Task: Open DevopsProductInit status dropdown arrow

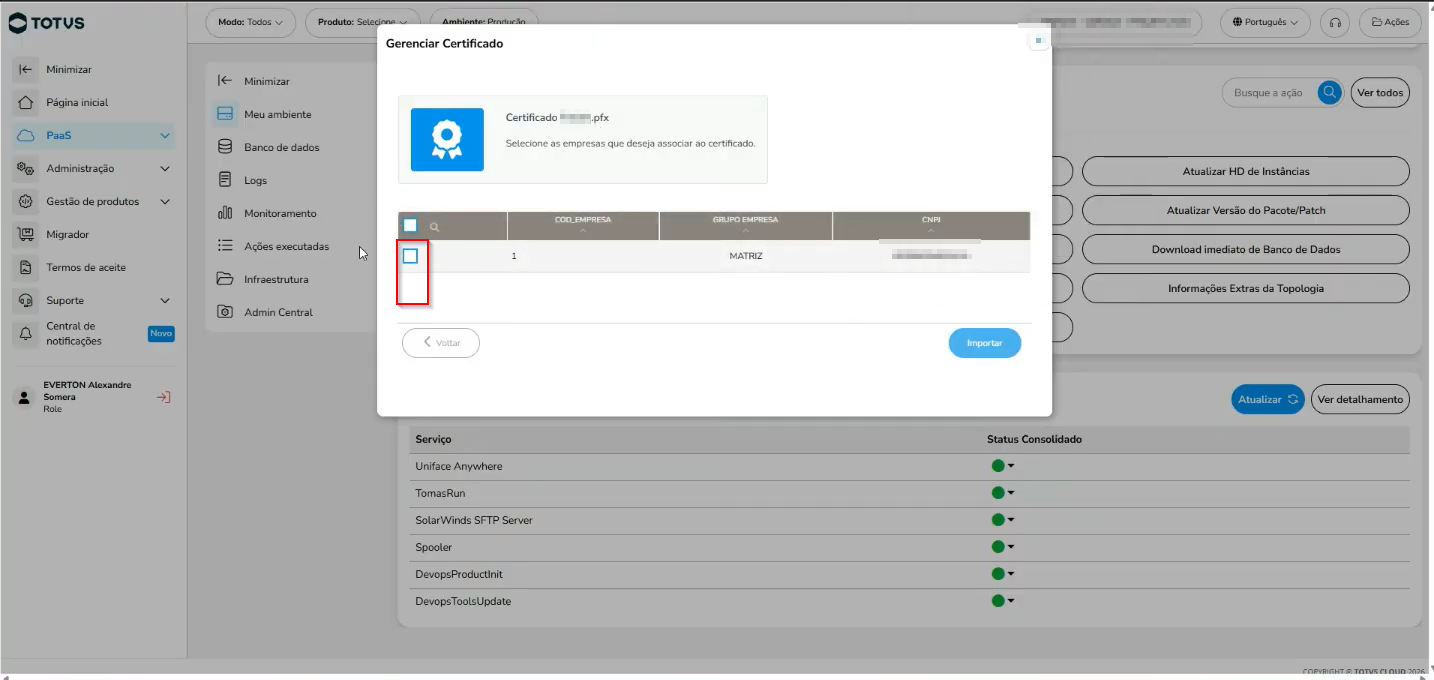Action: (1011, 574)
